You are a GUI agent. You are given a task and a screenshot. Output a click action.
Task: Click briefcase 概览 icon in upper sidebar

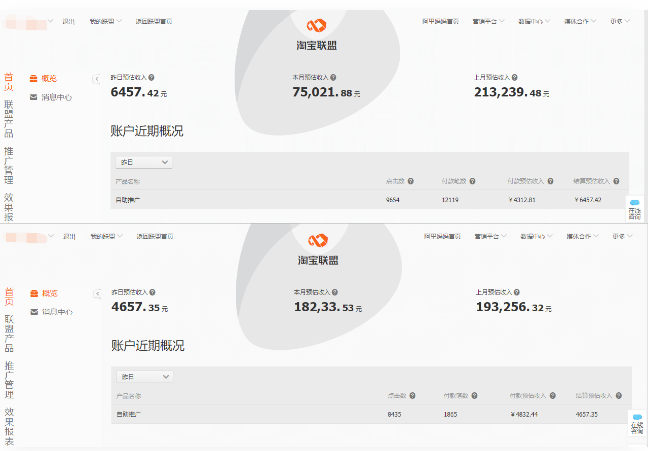point(34,78)
